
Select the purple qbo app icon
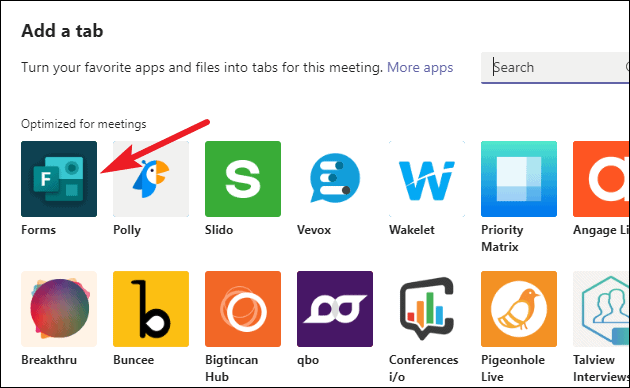335,309
